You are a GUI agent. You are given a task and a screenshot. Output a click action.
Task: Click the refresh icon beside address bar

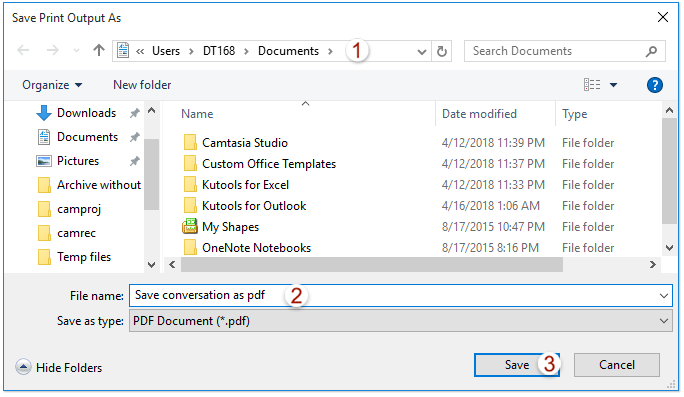point(441,51)
